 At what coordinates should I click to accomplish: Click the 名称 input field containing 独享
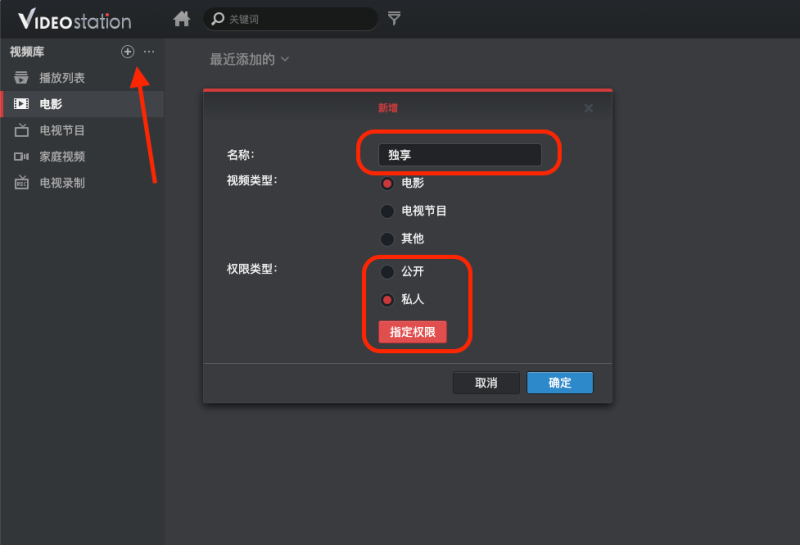point(459,155)
